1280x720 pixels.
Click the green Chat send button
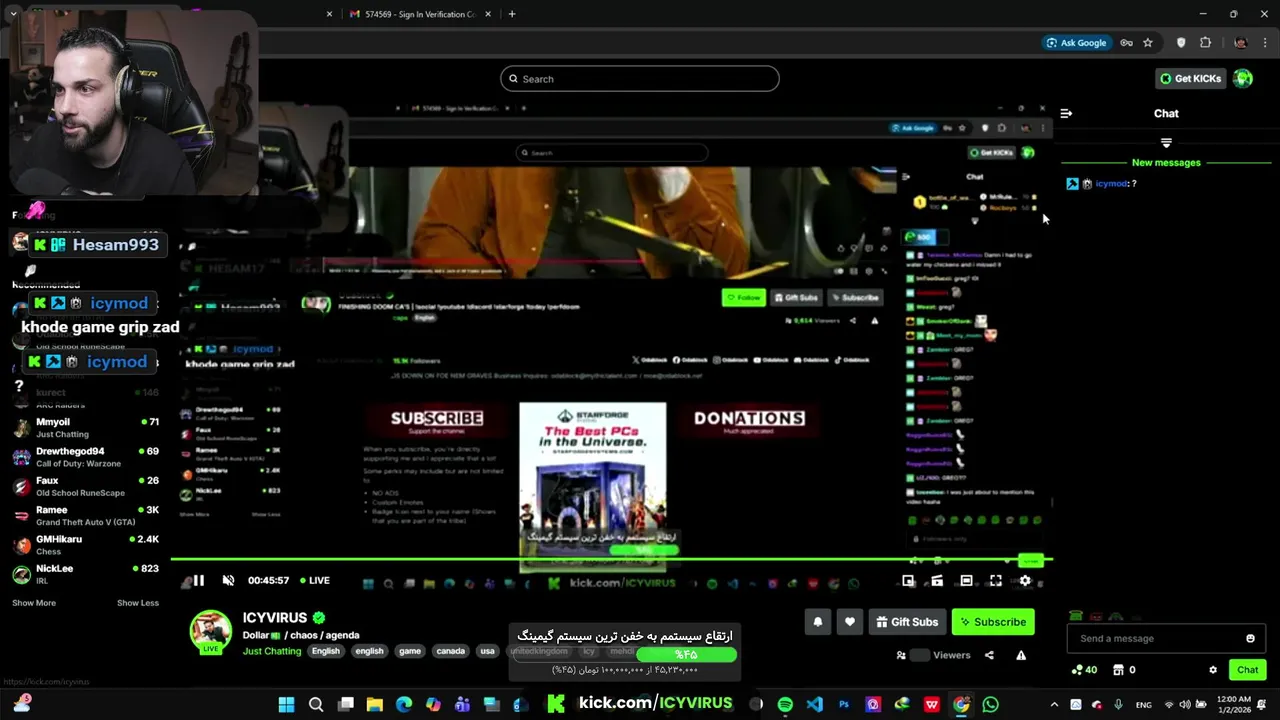tap(1247, 670)
